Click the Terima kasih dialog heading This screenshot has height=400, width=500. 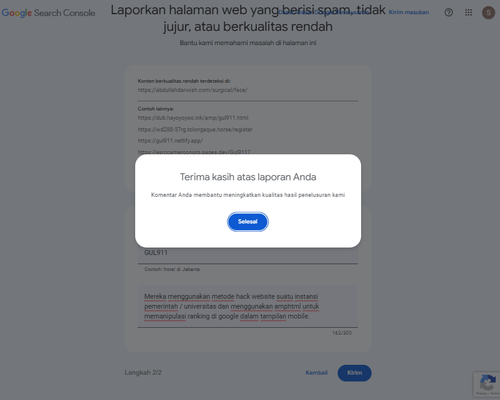248,177
